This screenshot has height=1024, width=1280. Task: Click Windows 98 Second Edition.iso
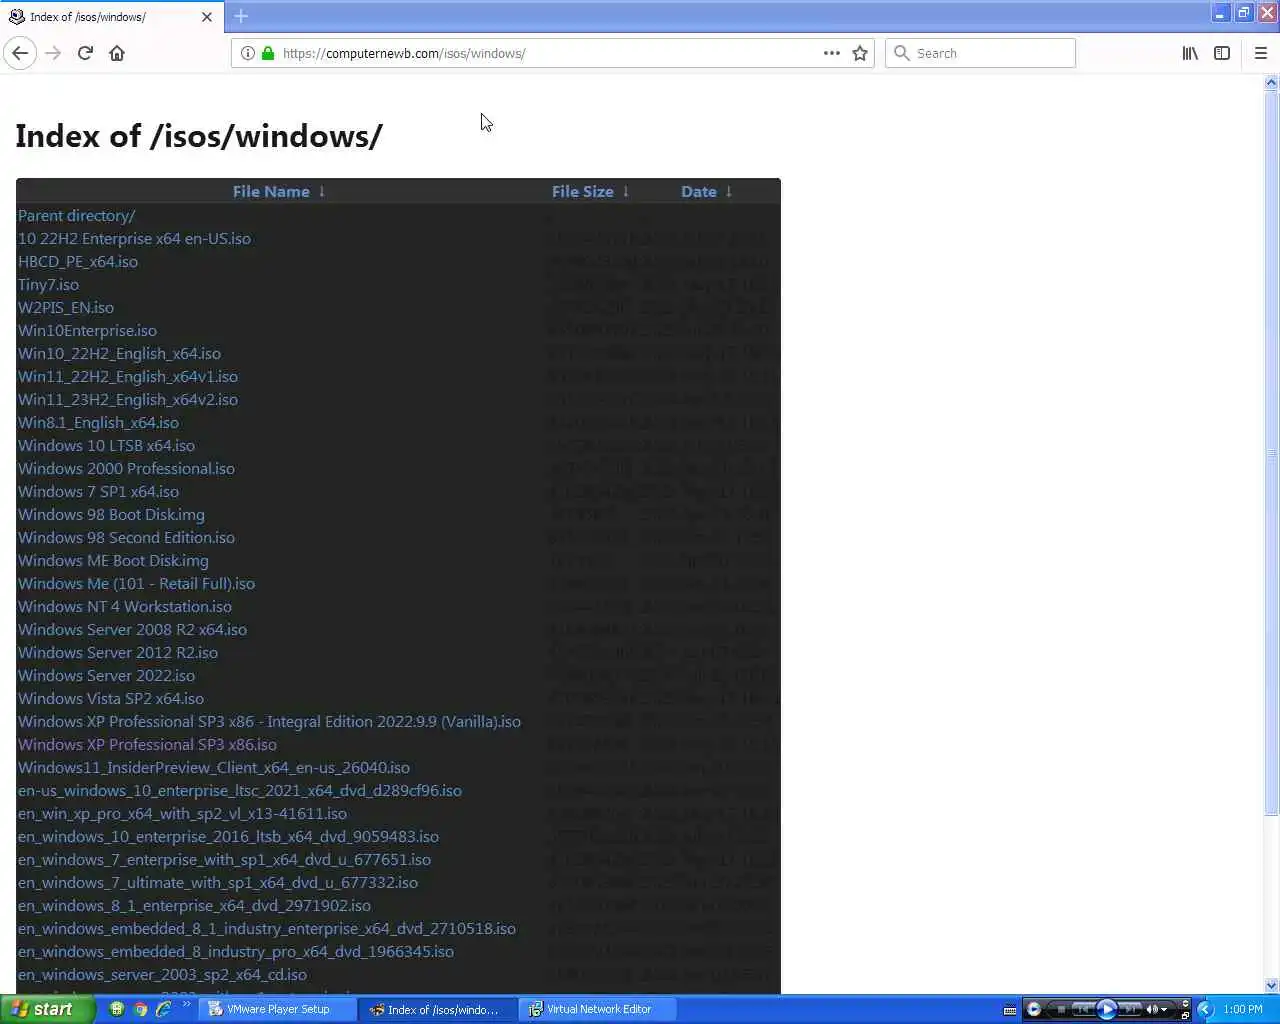[x=126, y=537]
